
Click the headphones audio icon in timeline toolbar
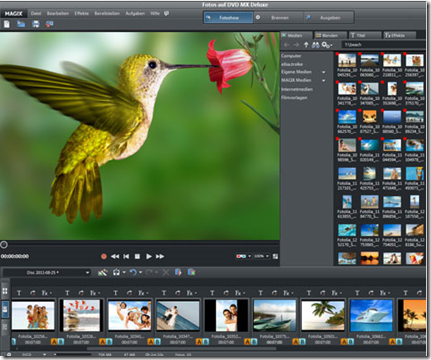pyautogui.click(x=116, y=272)
